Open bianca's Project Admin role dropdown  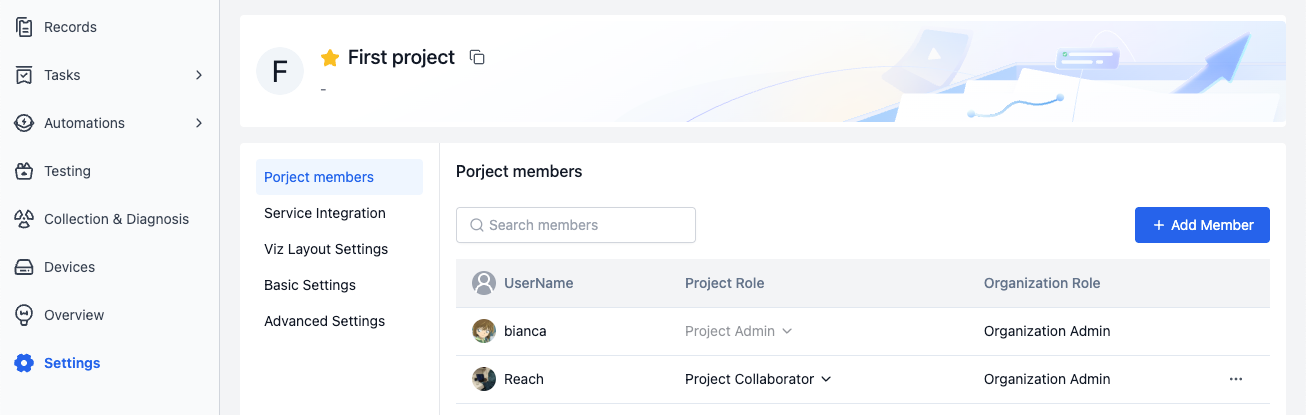738,331
